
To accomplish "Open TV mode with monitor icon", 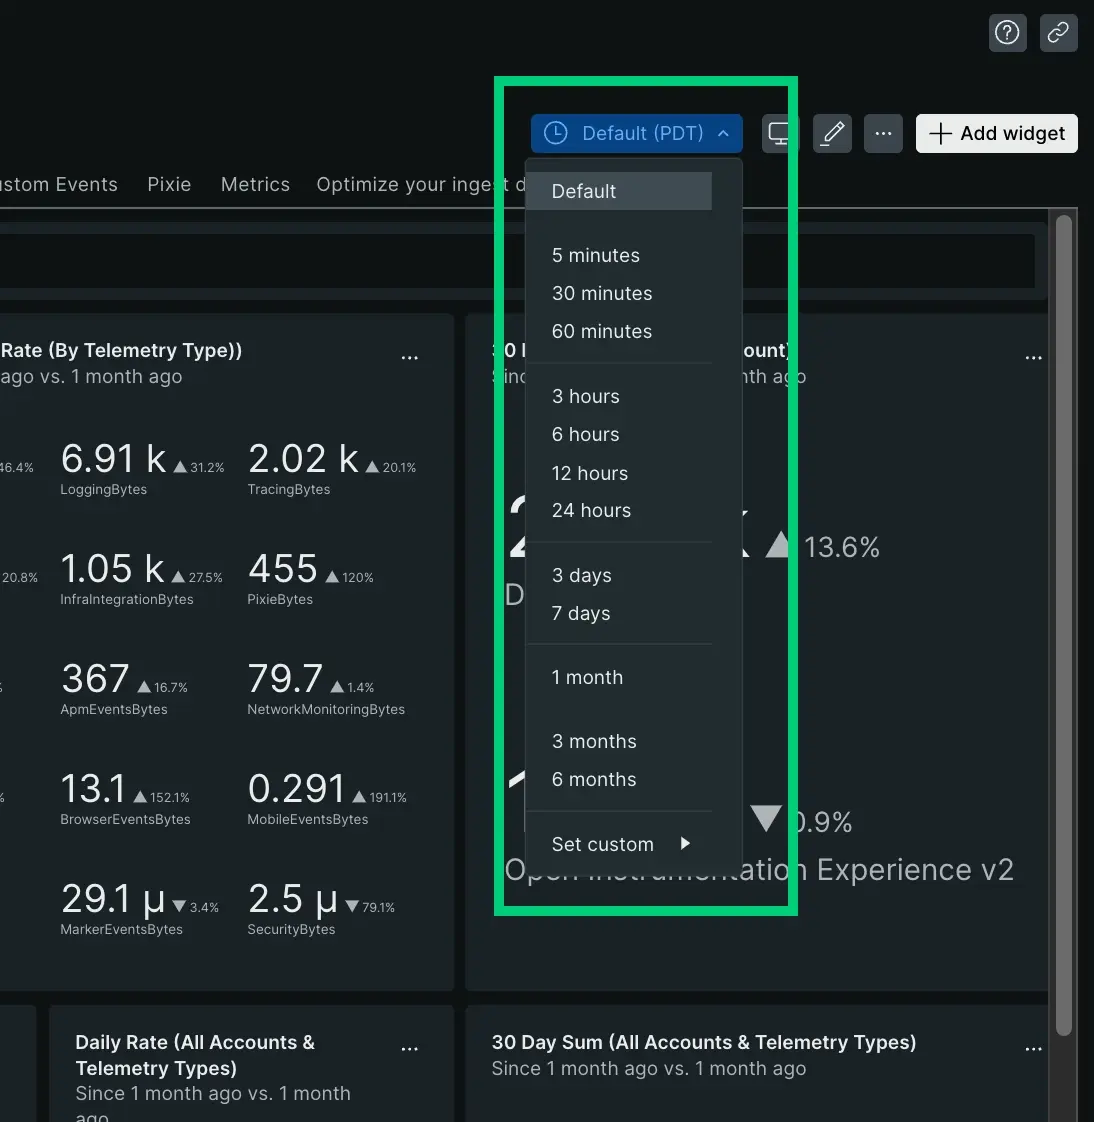I will [779, 134].
